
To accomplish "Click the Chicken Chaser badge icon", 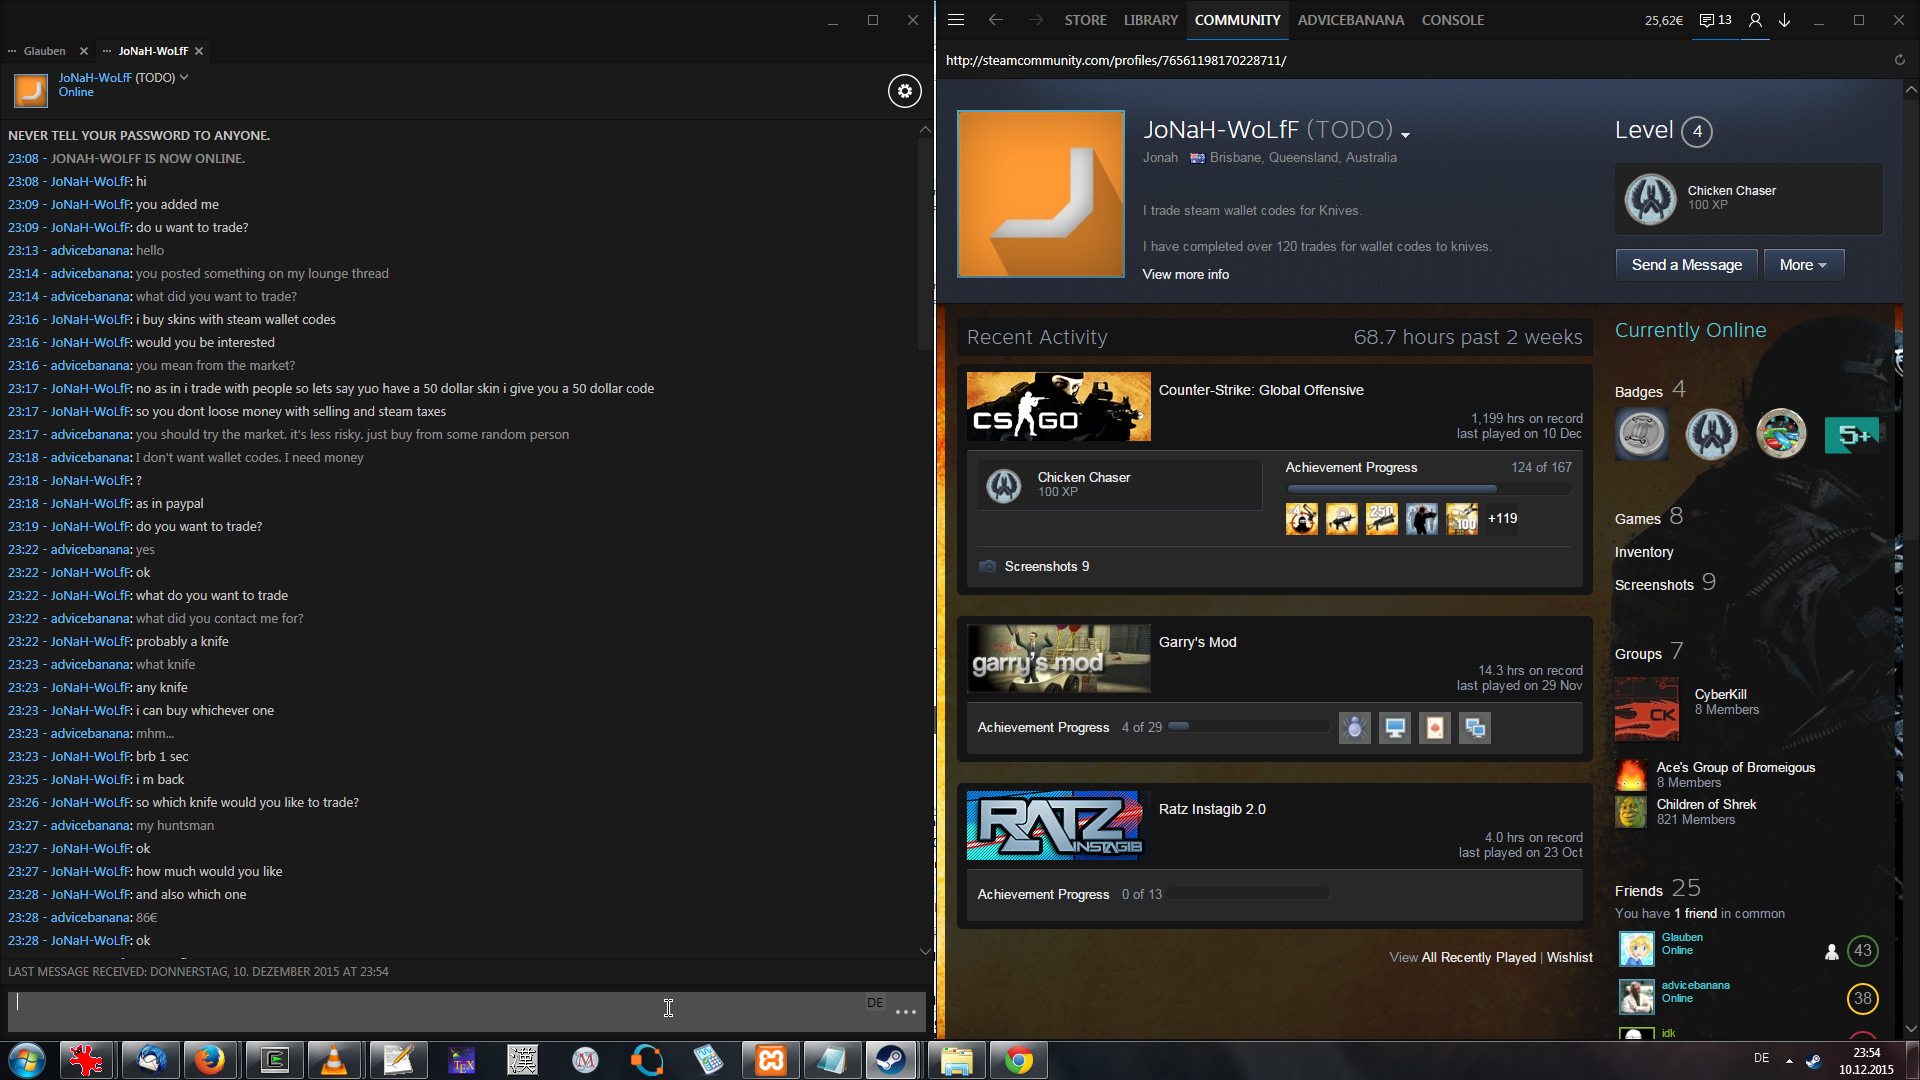I will pos(1650,198).
